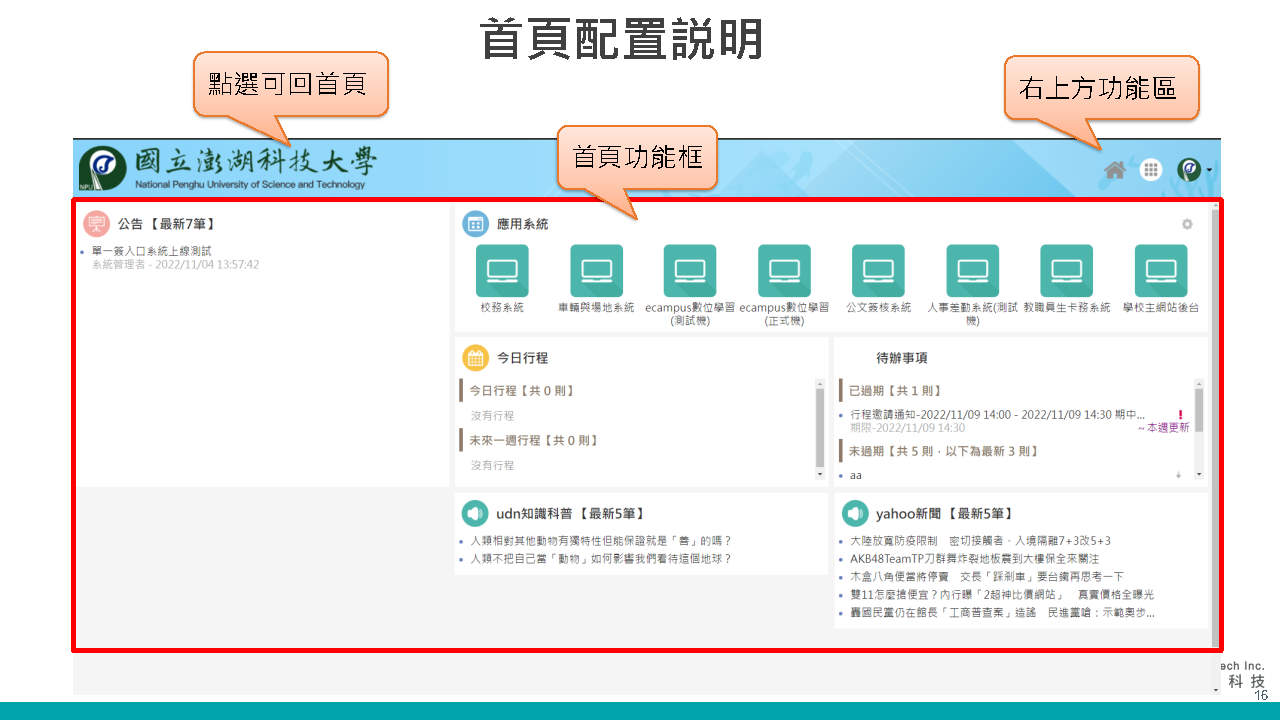The width and height of the screenshot is (1280, 720).
Task: Click the 今日行程 scroll up arrow
Action: point(821,383)
